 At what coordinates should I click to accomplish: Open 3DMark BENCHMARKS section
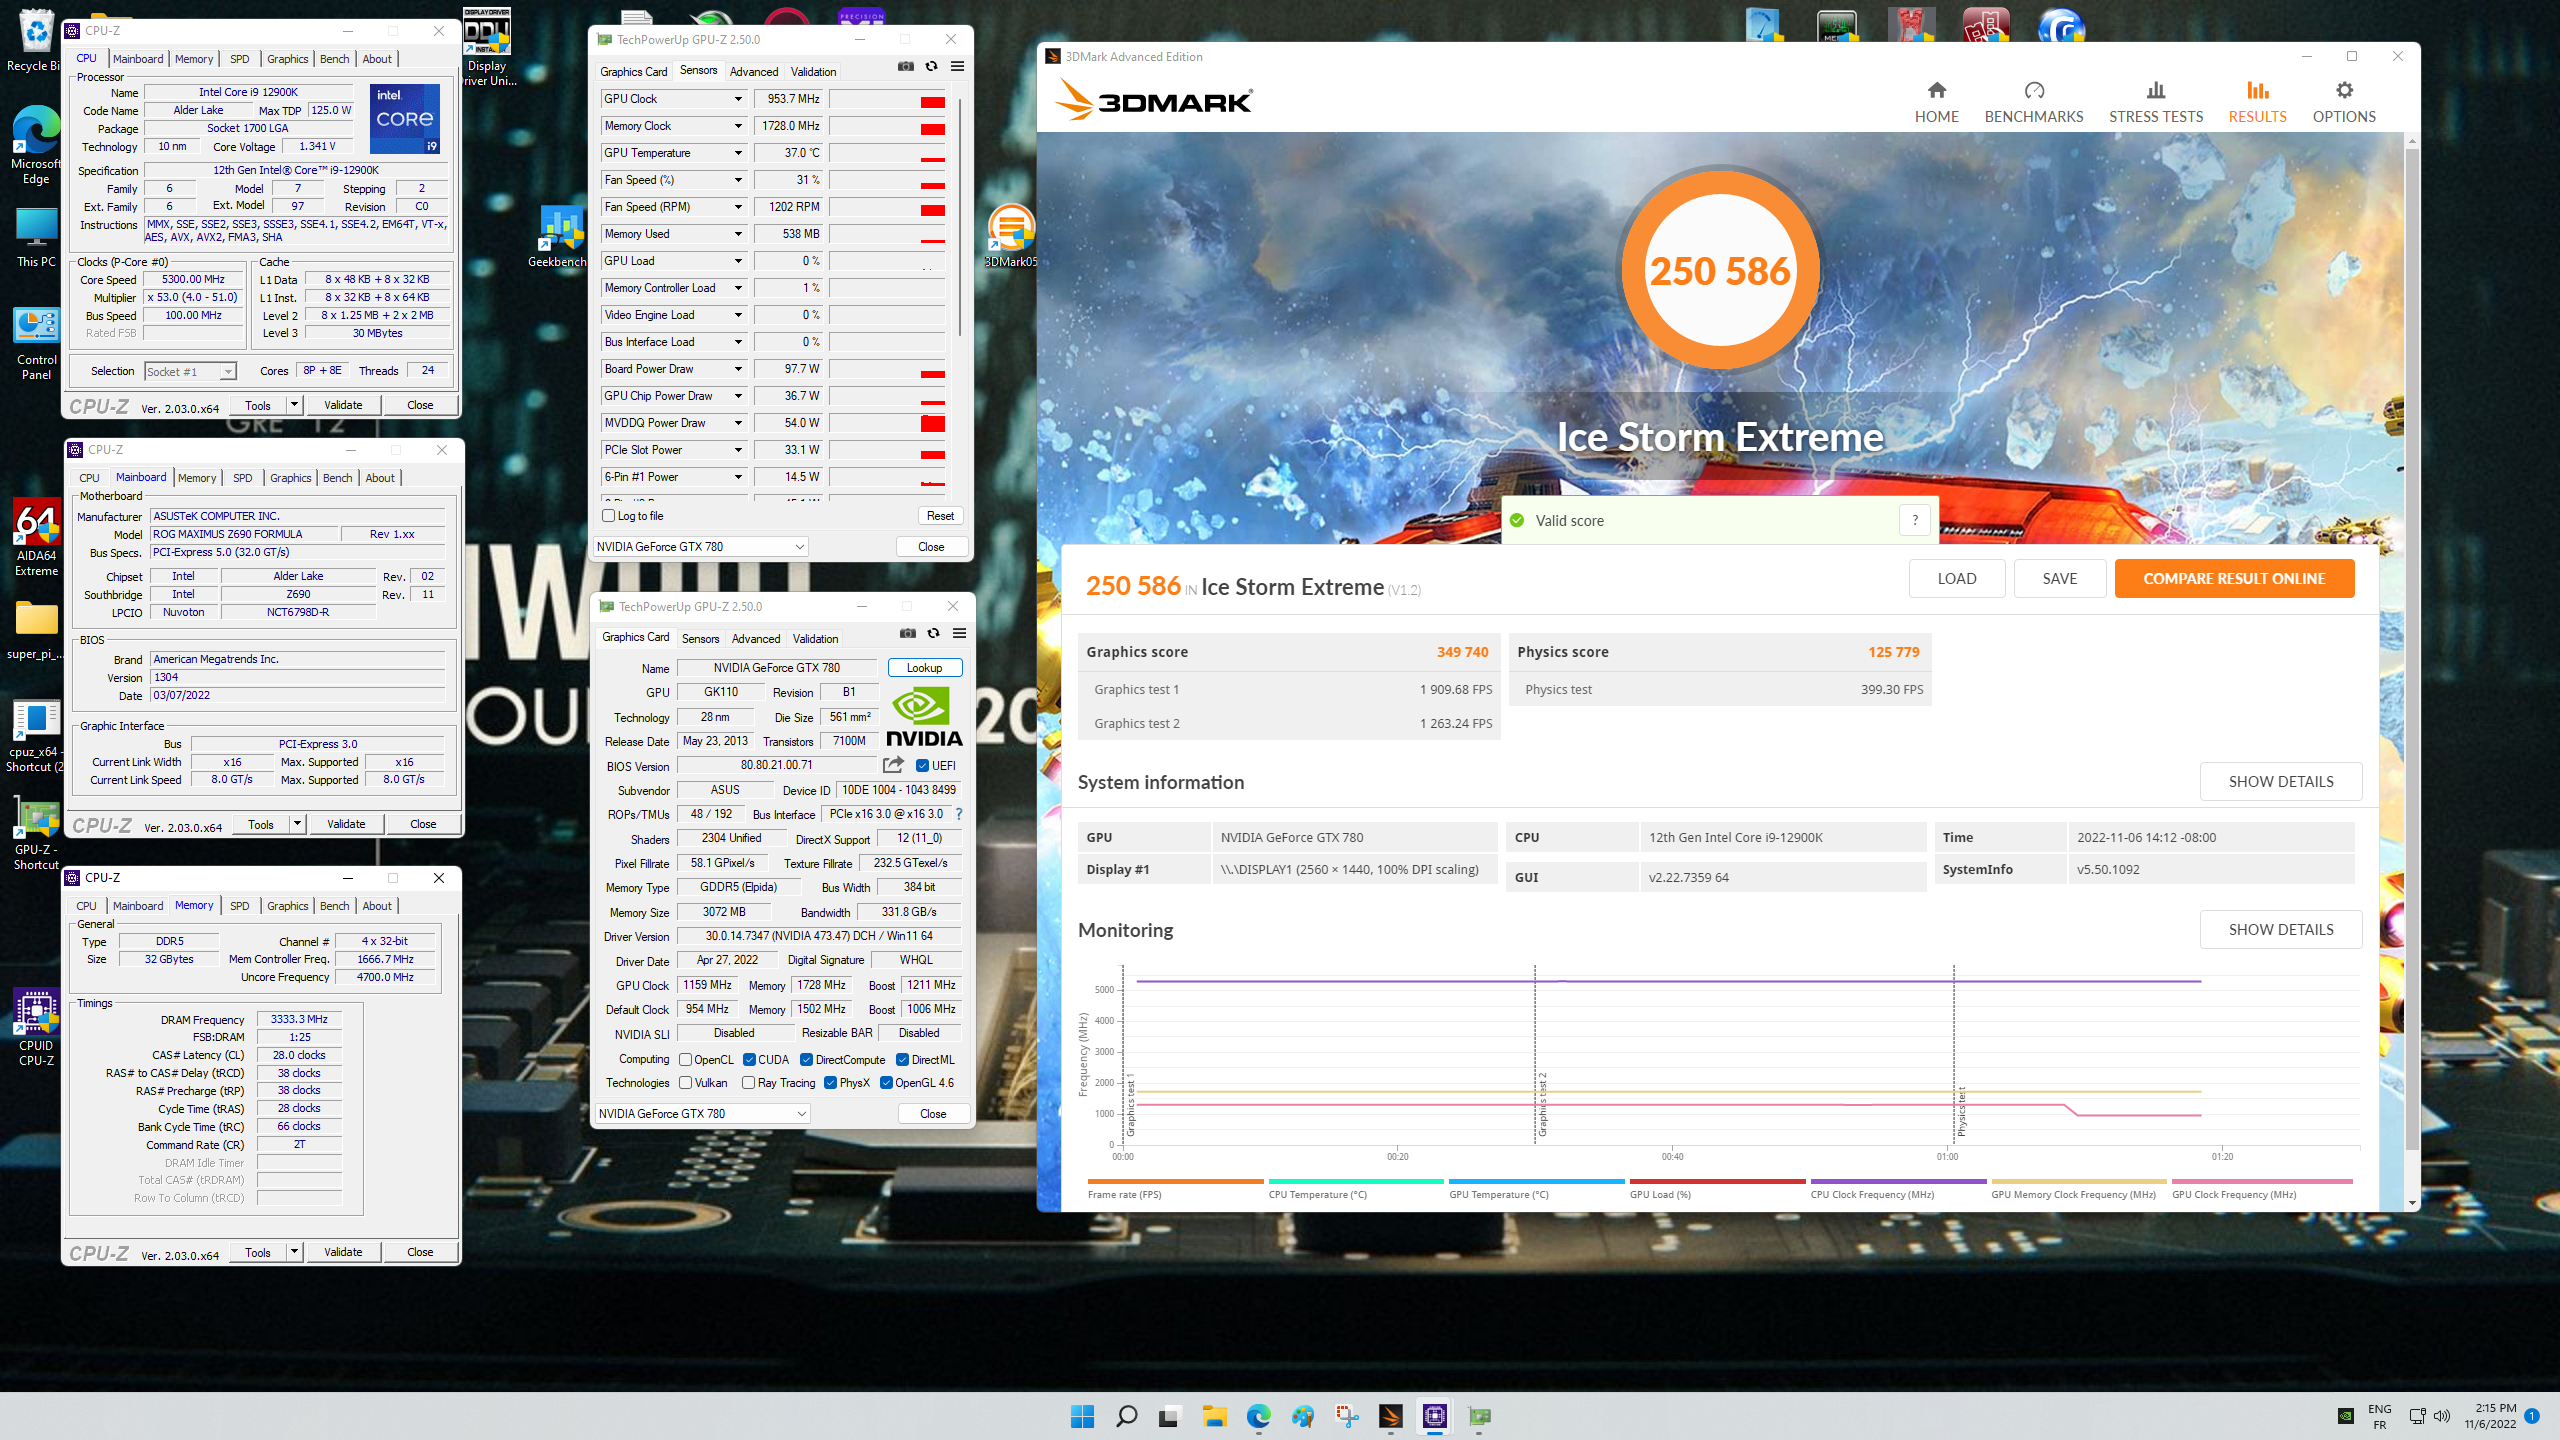2033,102
